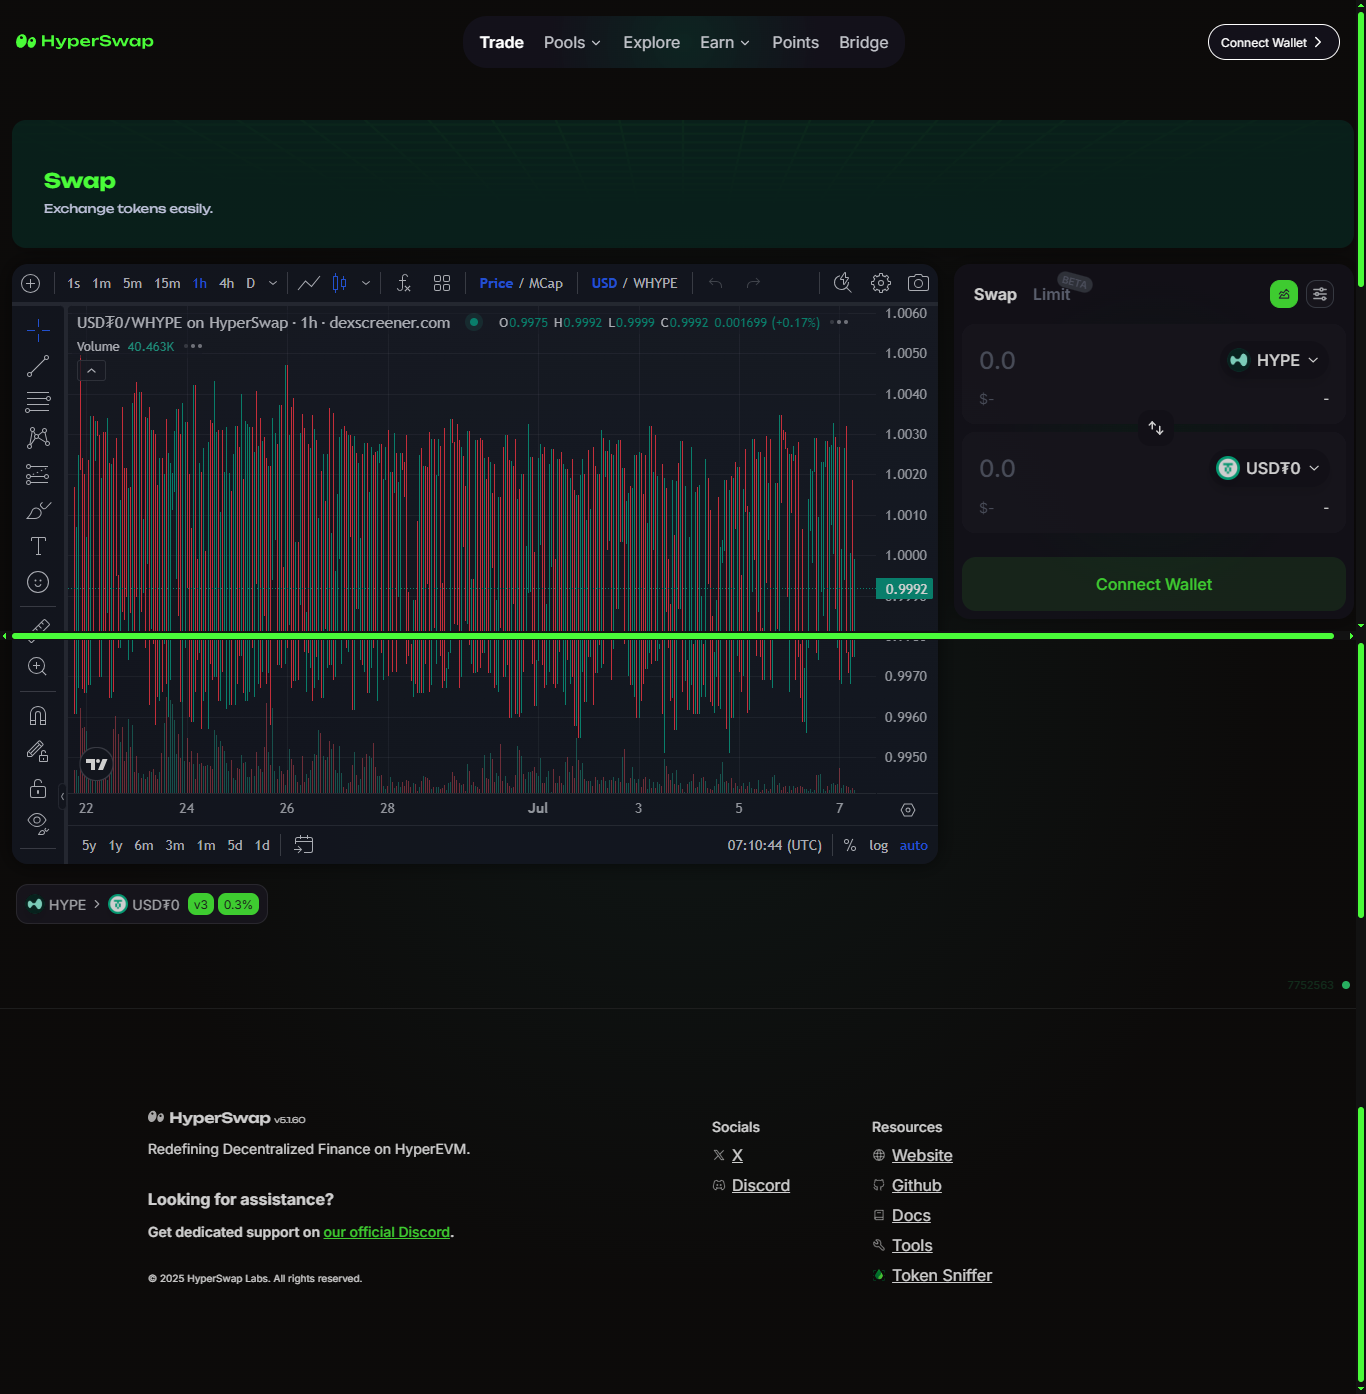Open our official Discord link
1366x1394 pixels.
tap(387, 1232)
